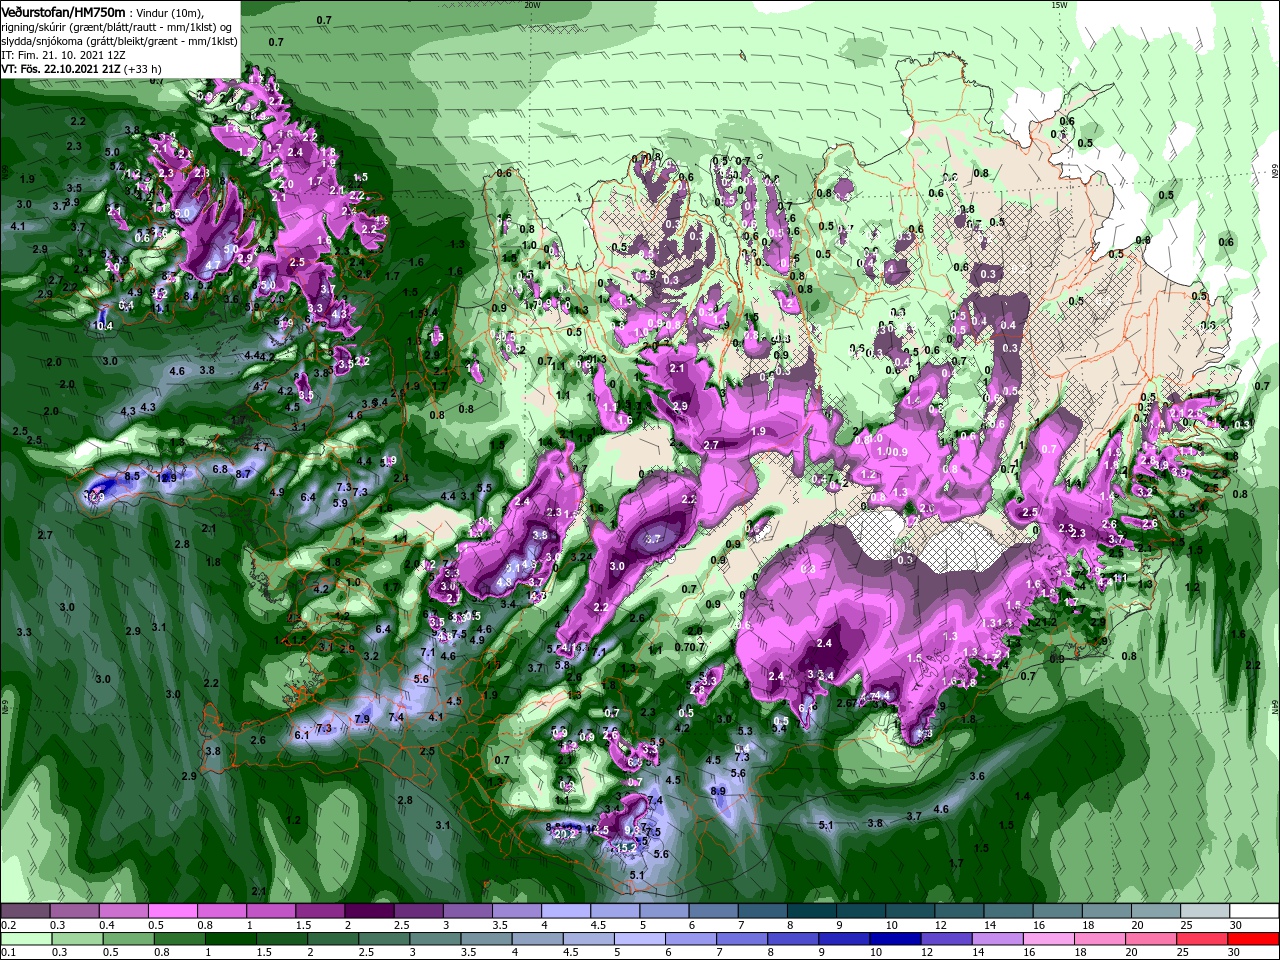The width and height of the screenshot is (1280, 960).
Task: Select the white swatch above upper legend 30
Action: [x=1254, y=911]
